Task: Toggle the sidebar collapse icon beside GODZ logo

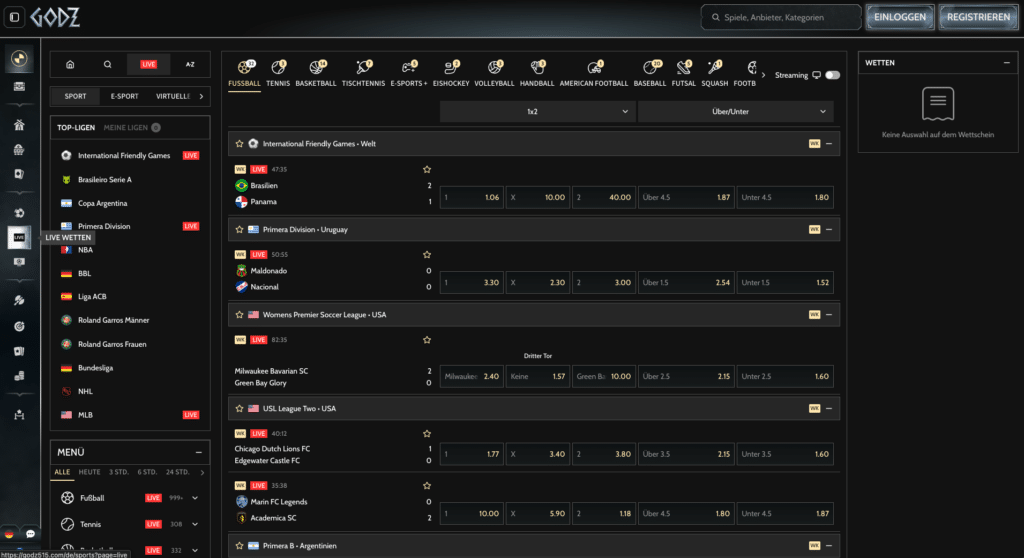Action: point(14,17)
